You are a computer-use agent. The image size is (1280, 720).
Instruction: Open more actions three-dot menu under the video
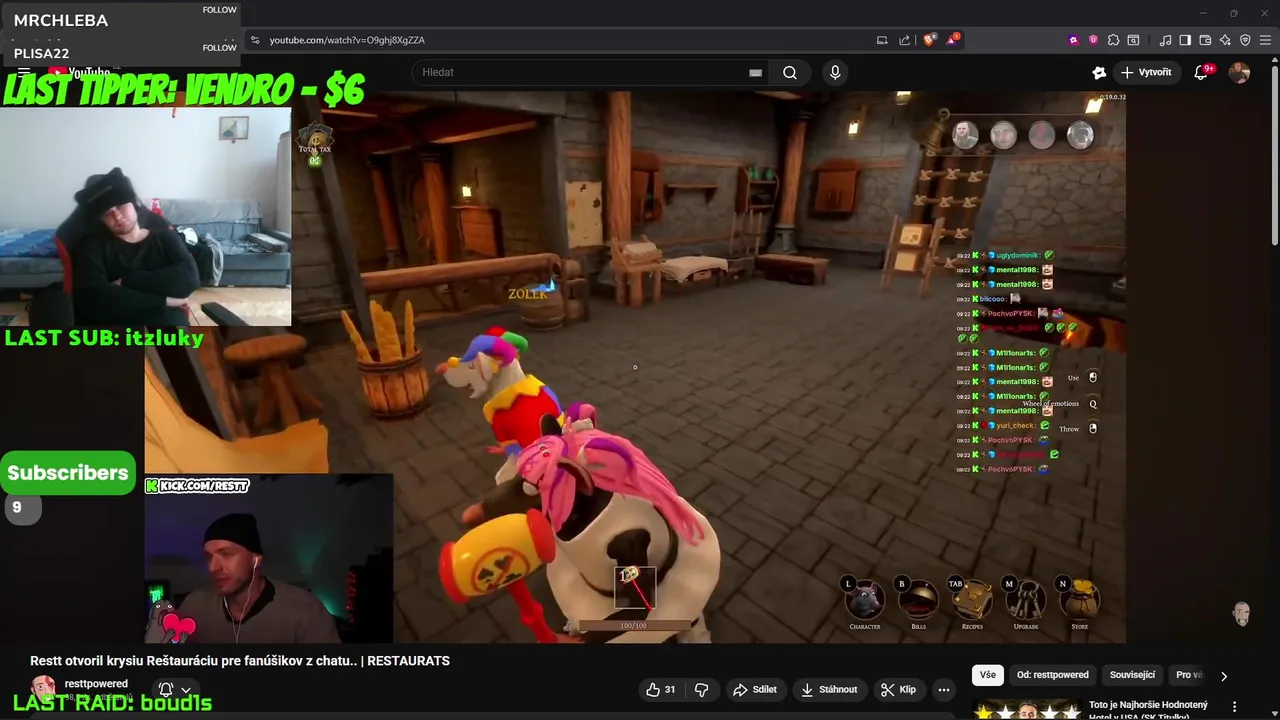[x=943, y=689]
